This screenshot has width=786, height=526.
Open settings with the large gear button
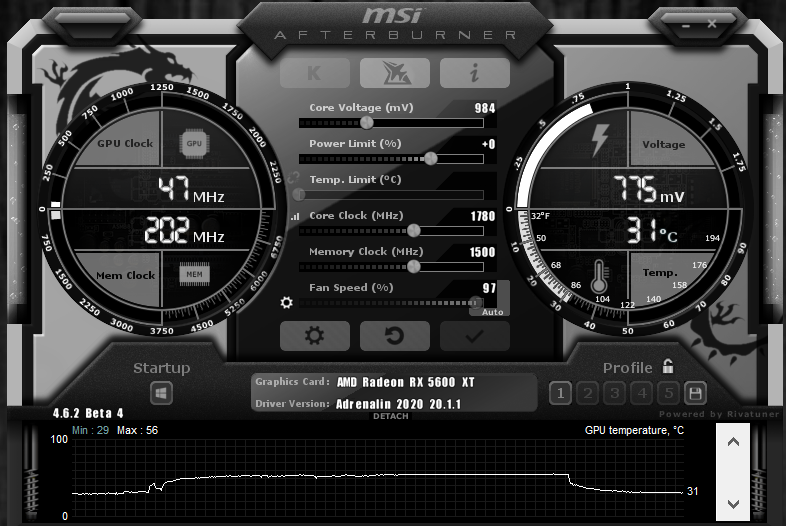click(315, 336)
